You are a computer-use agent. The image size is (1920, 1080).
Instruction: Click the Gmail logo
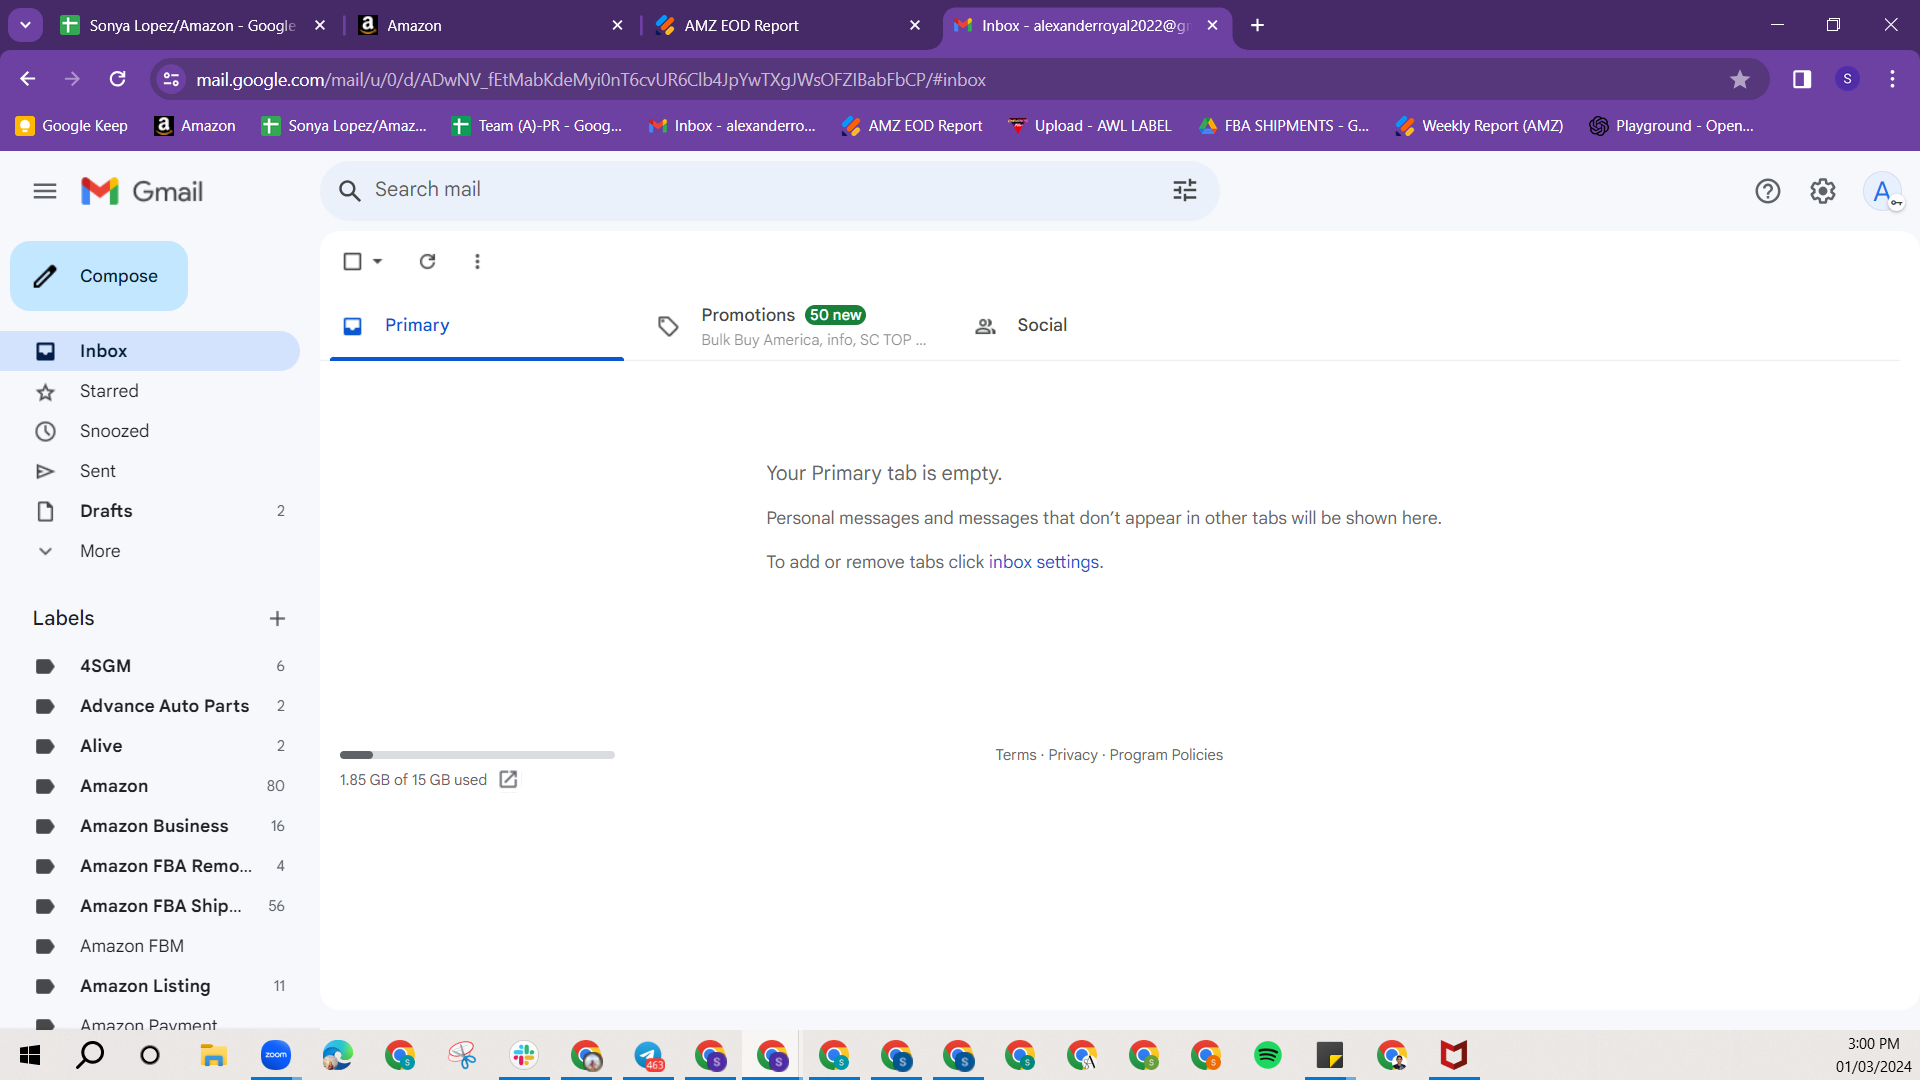click(x=142, y=191)
